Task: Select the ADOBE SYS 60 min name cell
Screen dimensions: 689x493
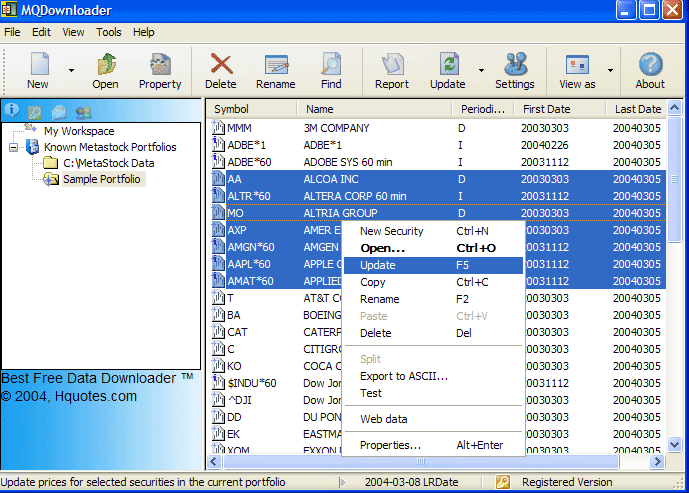Action: pos(348,162)
